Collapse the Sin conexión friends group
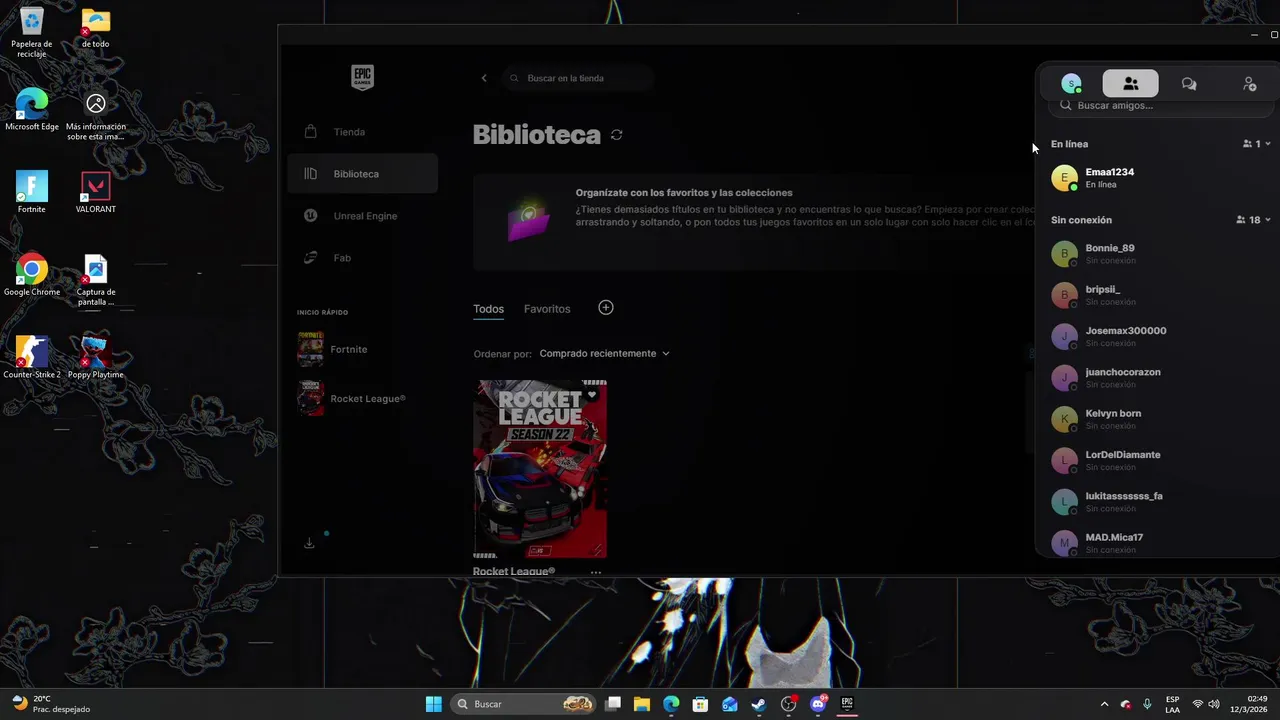The width and height of the screenshot is (1280, 720). coord(1268,220)
